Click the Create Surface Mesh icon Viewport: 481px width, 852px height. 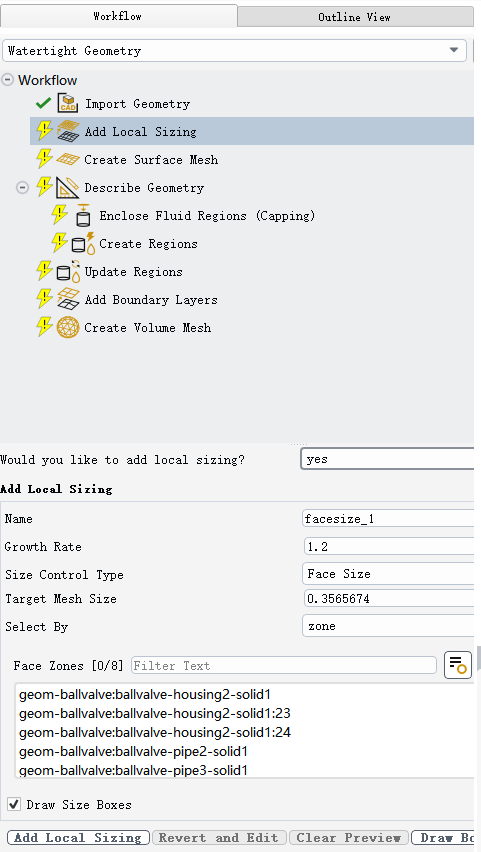click(68, 160)
